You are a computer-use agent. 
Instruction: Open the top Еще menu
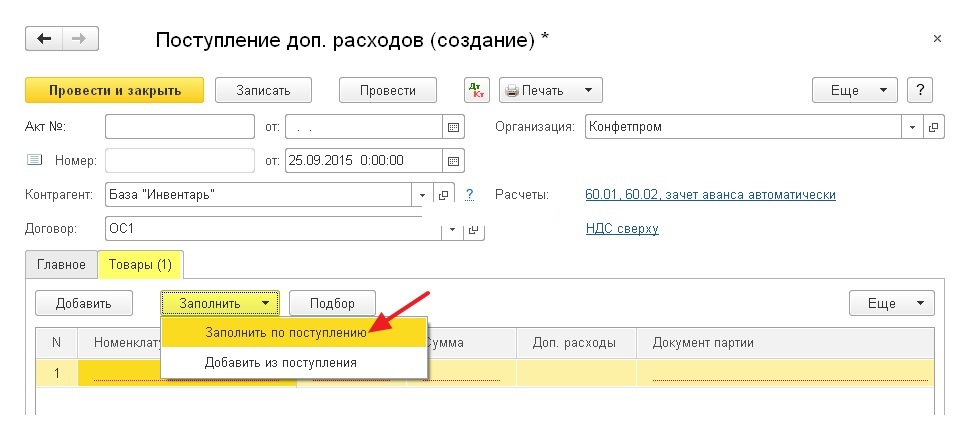(855, 90)
